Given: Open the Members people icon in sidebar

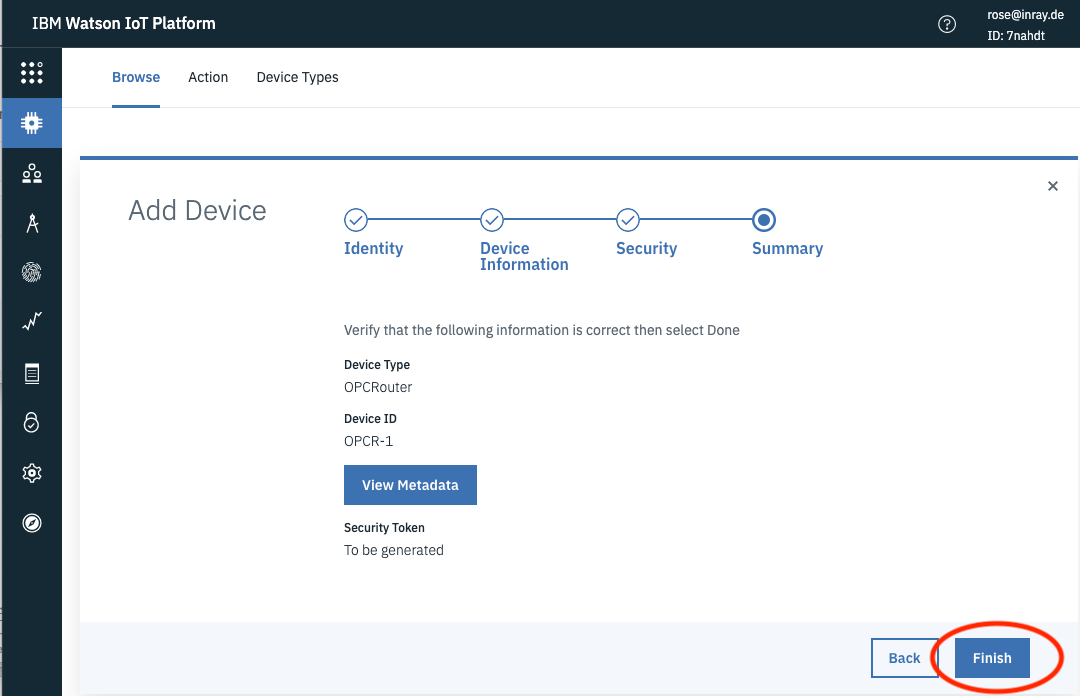Looking at the screenshot, I should click(x=32, y=173).
